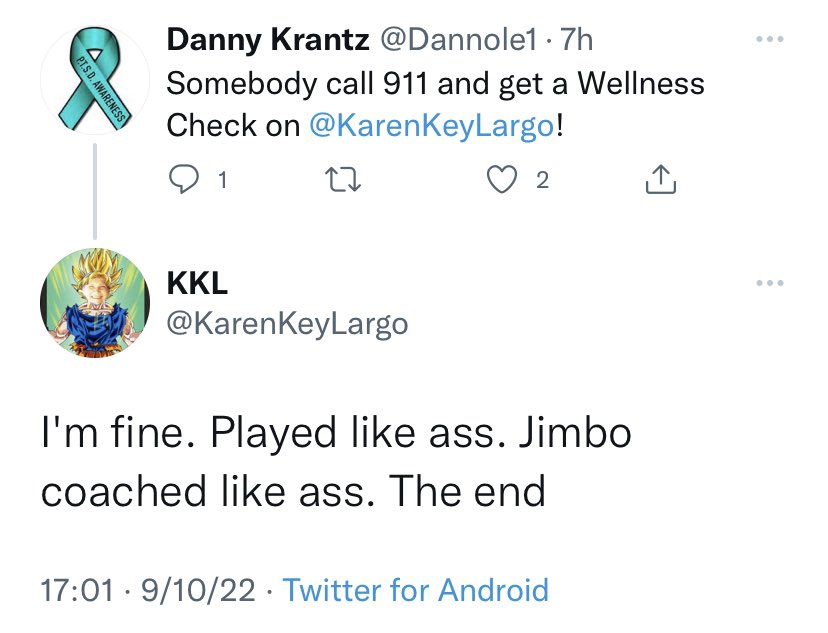The width and height of the screenshot is (828, 633).
Task: Share Danny Krantz's tweet
Action: click(660, 181)
